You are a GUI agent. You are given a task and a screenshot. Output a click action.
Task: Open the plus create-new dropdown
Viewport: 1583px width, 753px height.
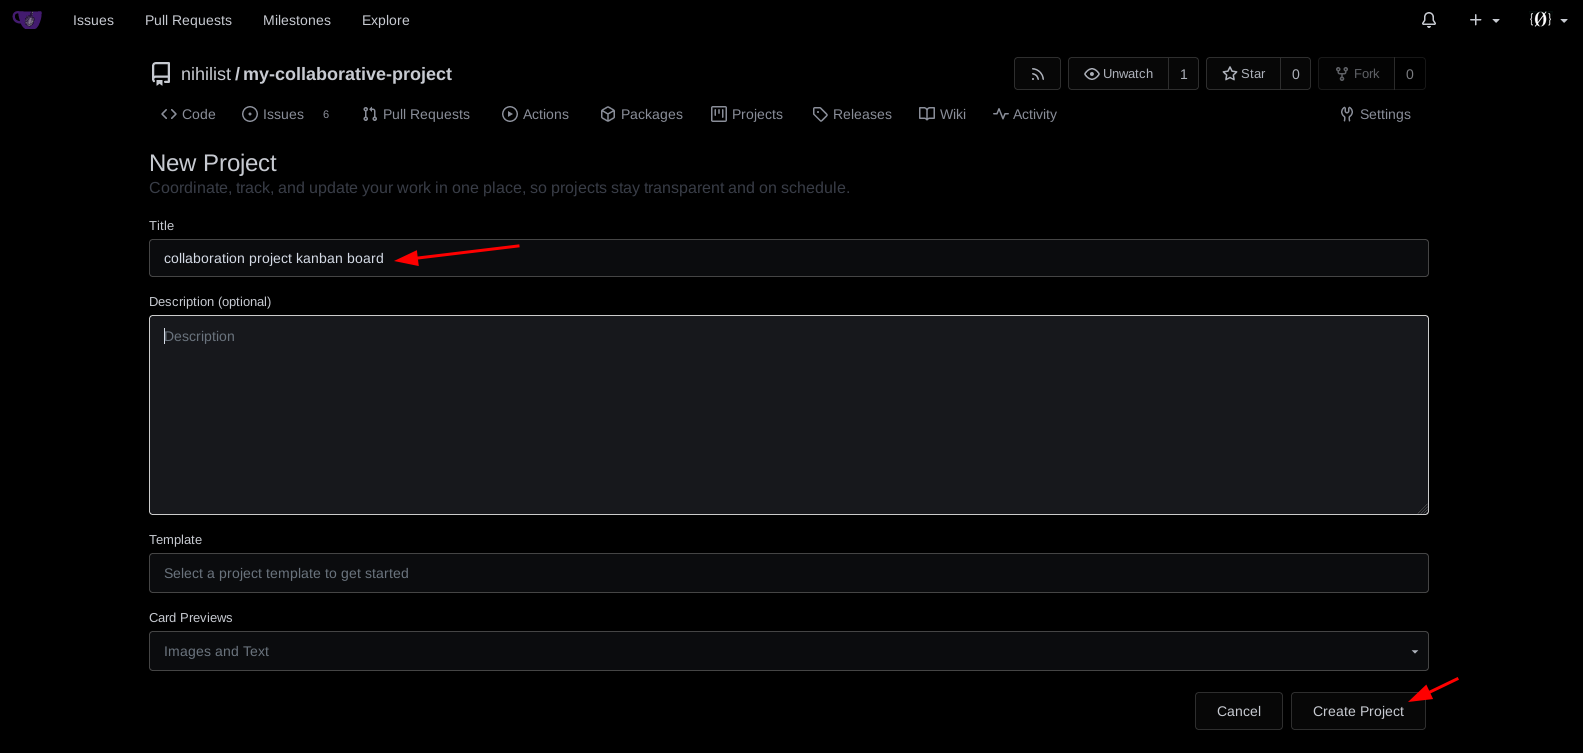pos(1483,20)
